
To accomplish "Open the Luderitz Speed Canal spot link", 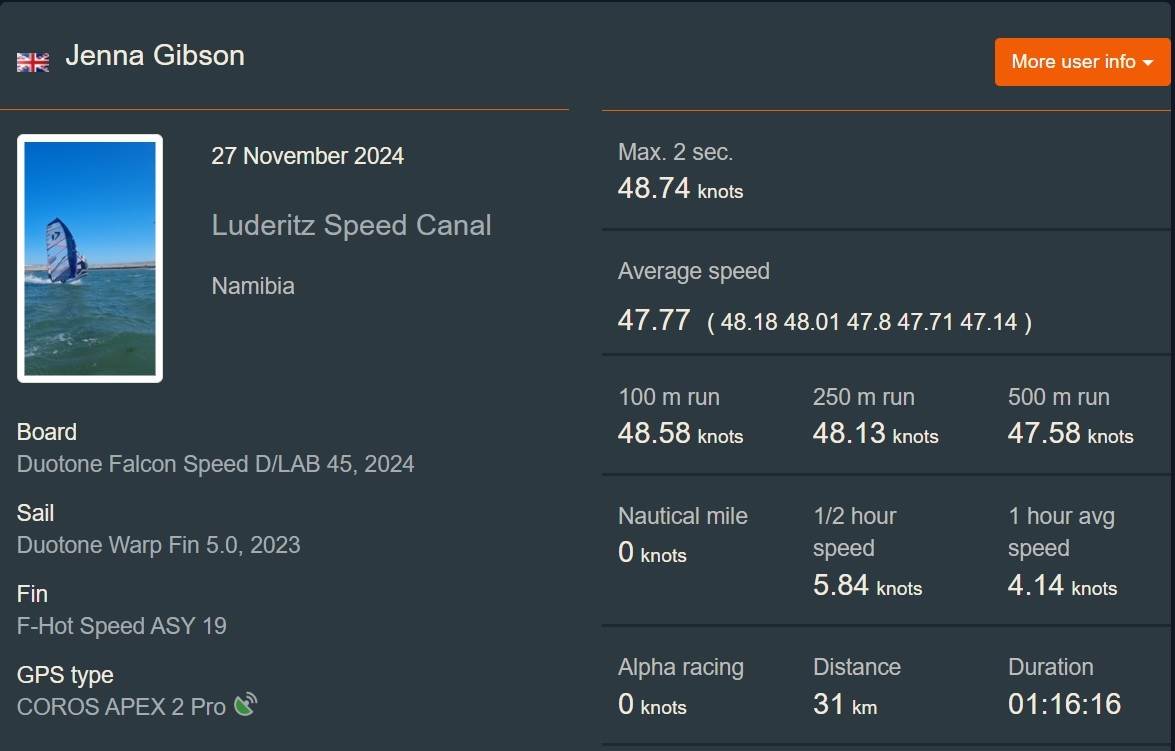I will (x=351, y=225).
